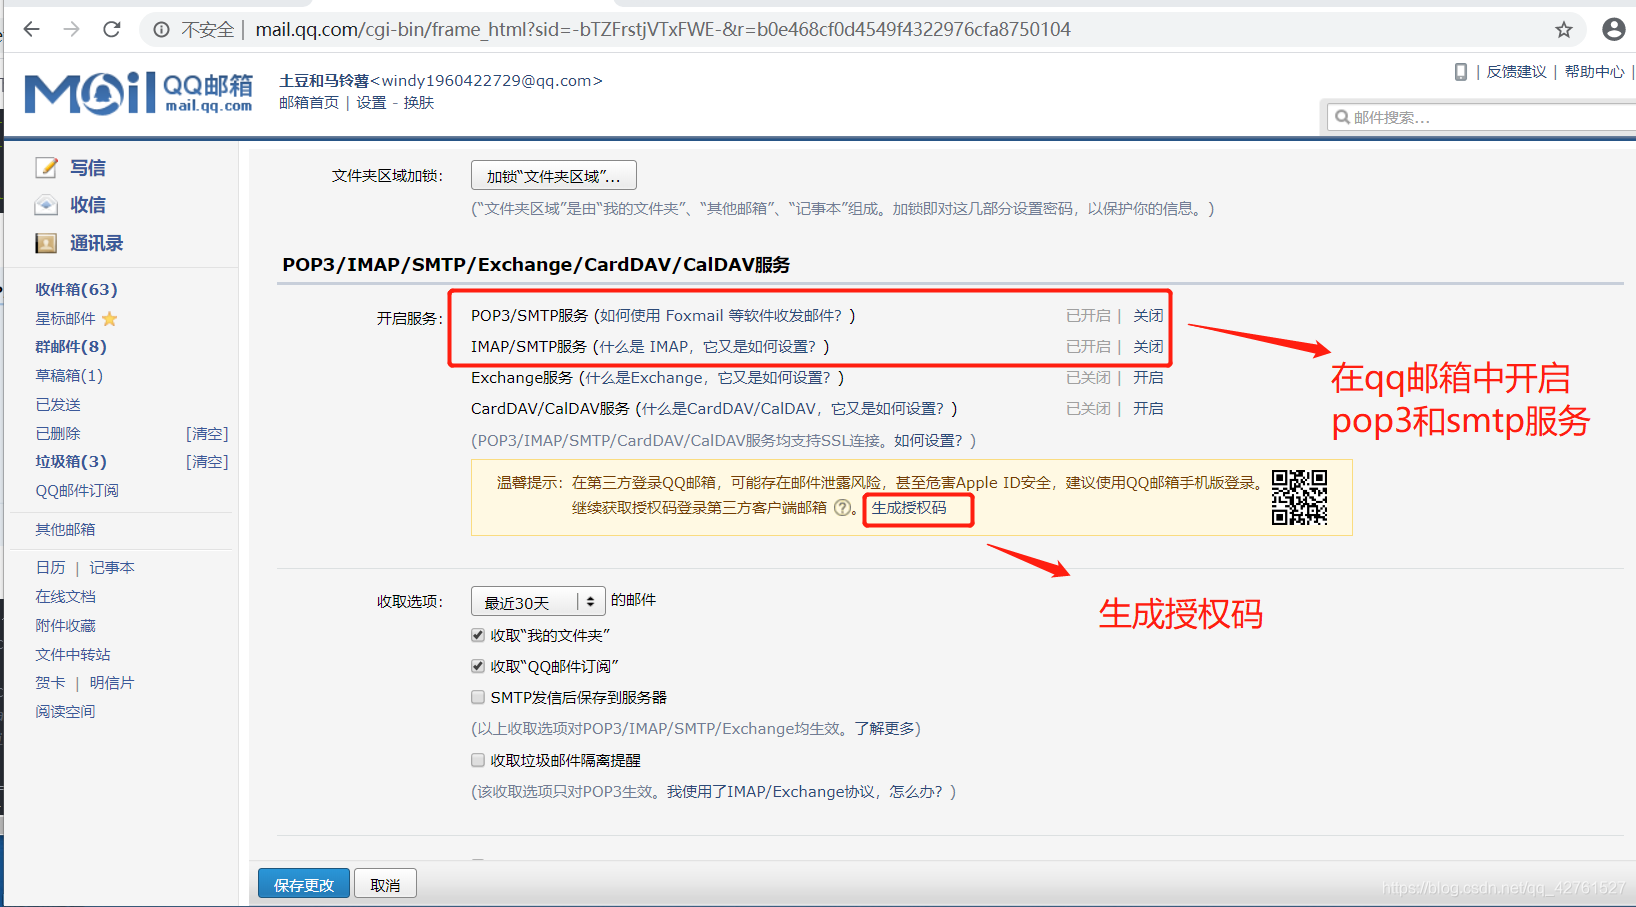Click 加锁“文件夹区域”... button

pos(554,176)
